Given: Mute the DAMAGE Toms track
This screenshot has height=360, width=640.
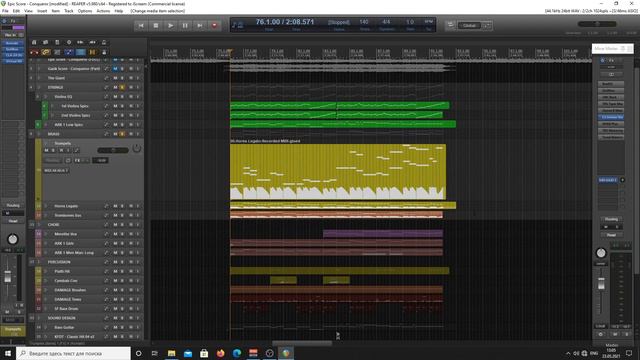Looking at the screenshot, I should tap(115, 299).
